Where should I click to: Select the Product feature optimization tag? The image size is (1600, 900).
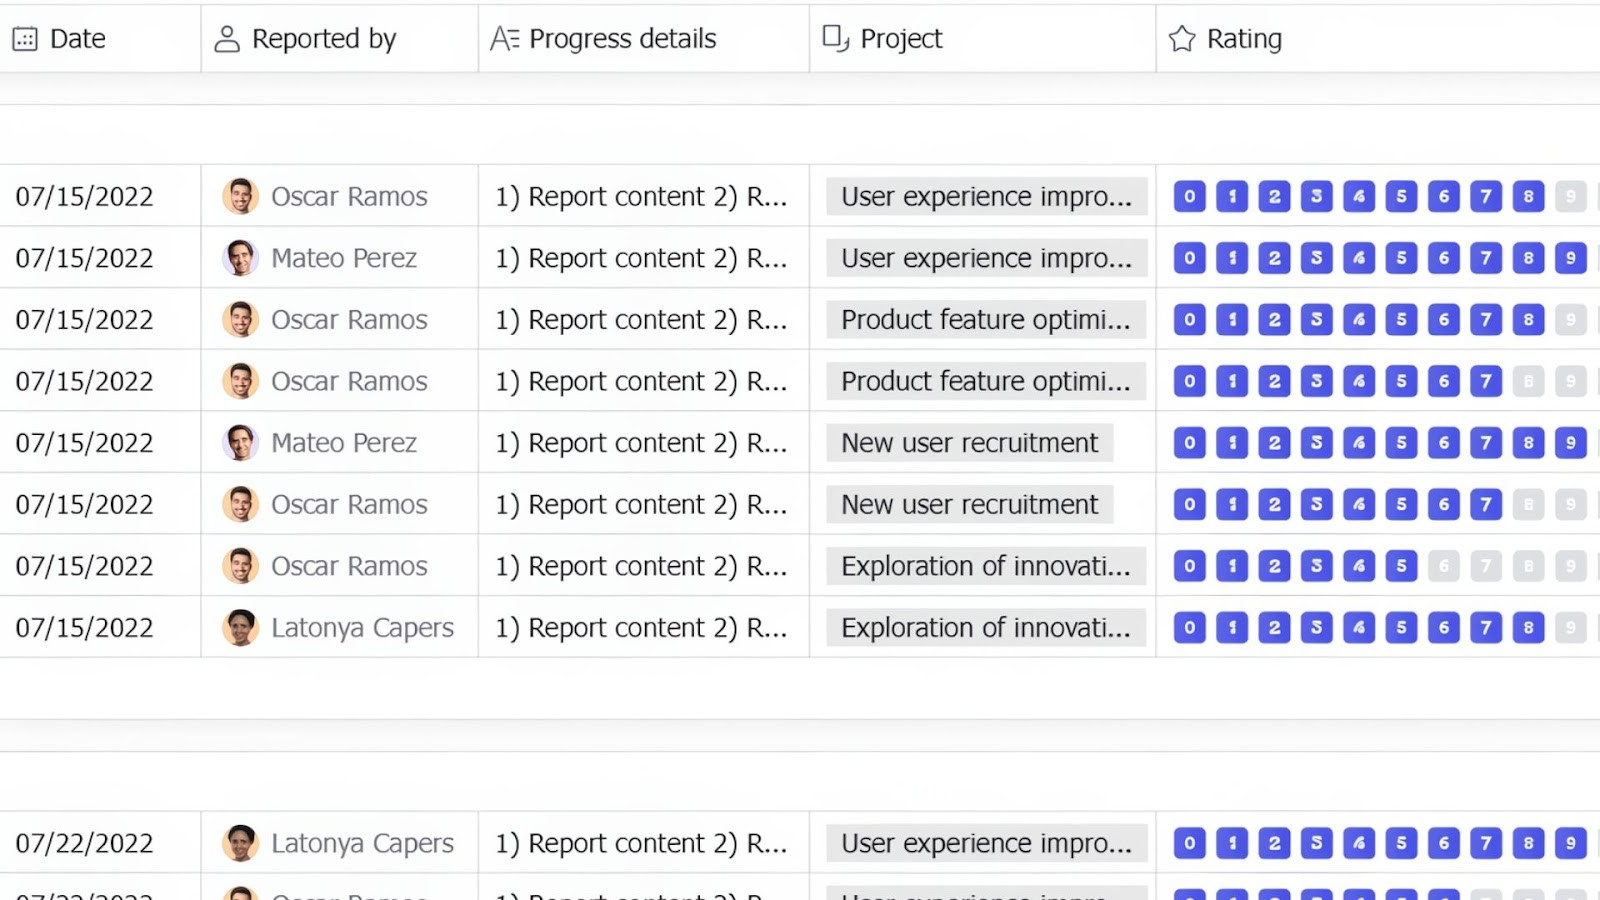pyautogui.click(x=983, y=320)
